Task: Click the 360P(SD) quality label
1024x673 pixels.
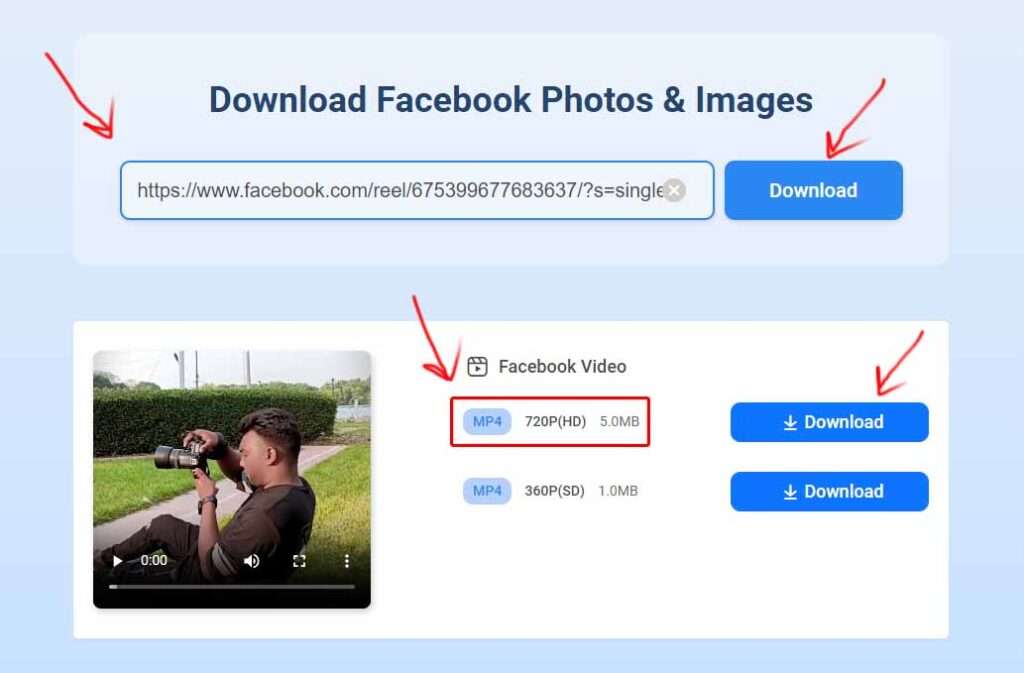Action: [x=554, y=491]
